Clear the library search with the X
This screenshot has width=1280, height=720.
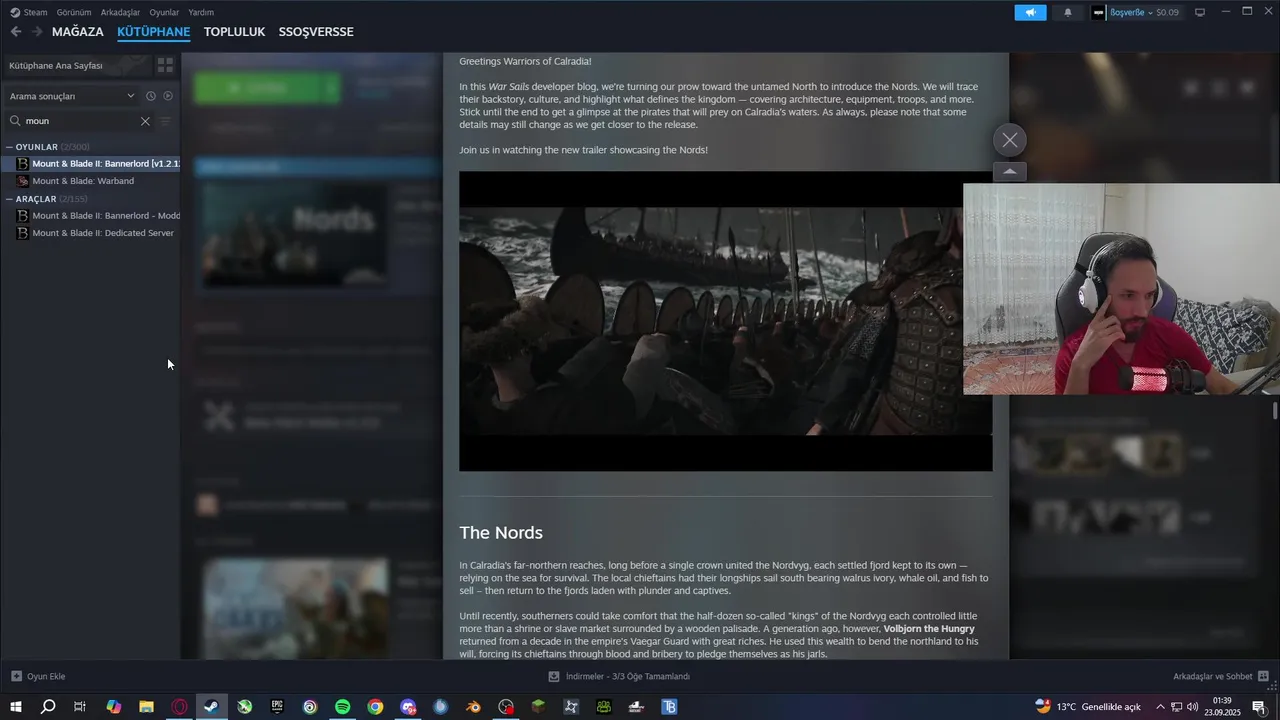(145, 121)
